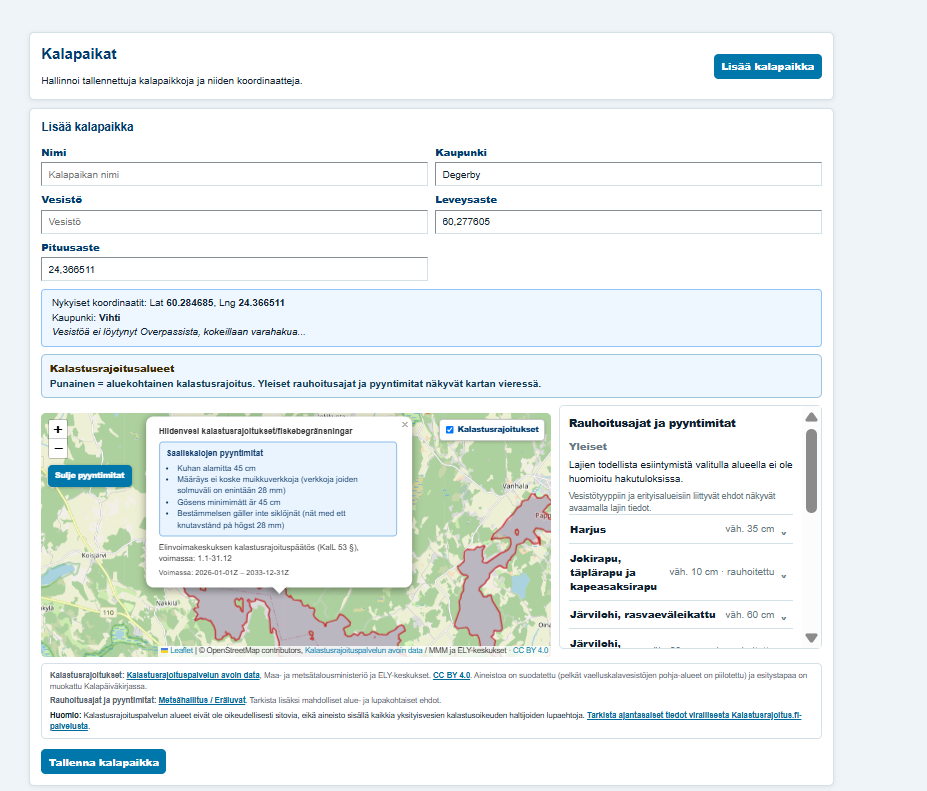
Task: Focus the Nimi input field
Action: [x=234, y=174]
